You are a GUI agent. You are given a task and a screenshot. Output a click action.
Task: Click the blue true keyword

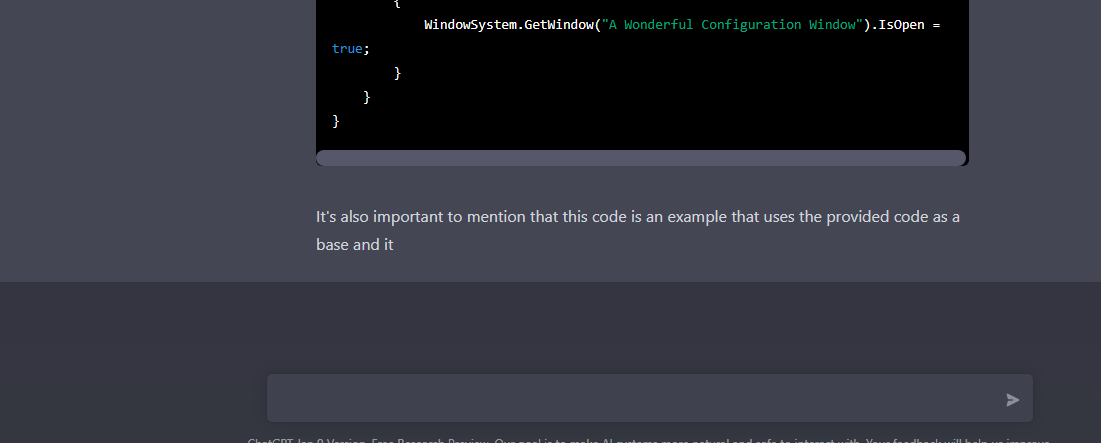click(x=347, y=48)
